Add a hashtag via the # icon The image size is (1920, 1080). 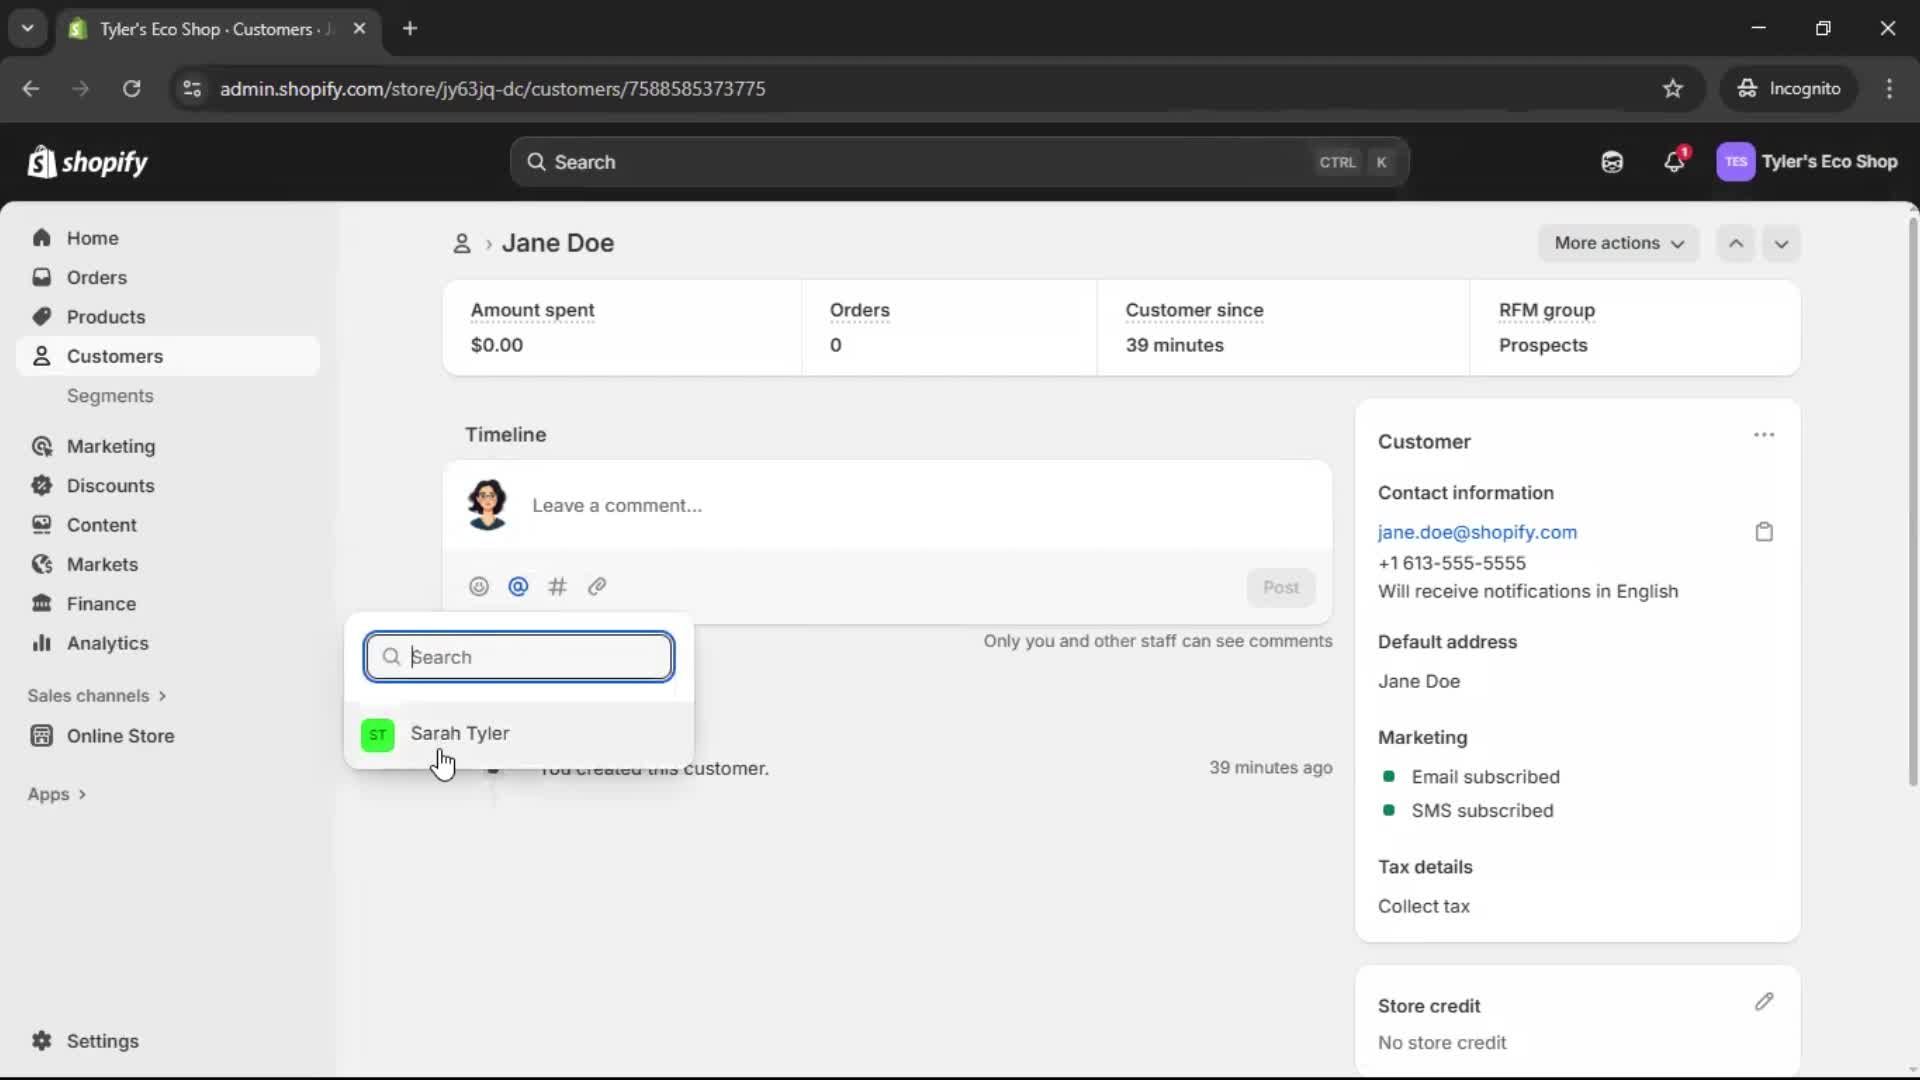558,587
